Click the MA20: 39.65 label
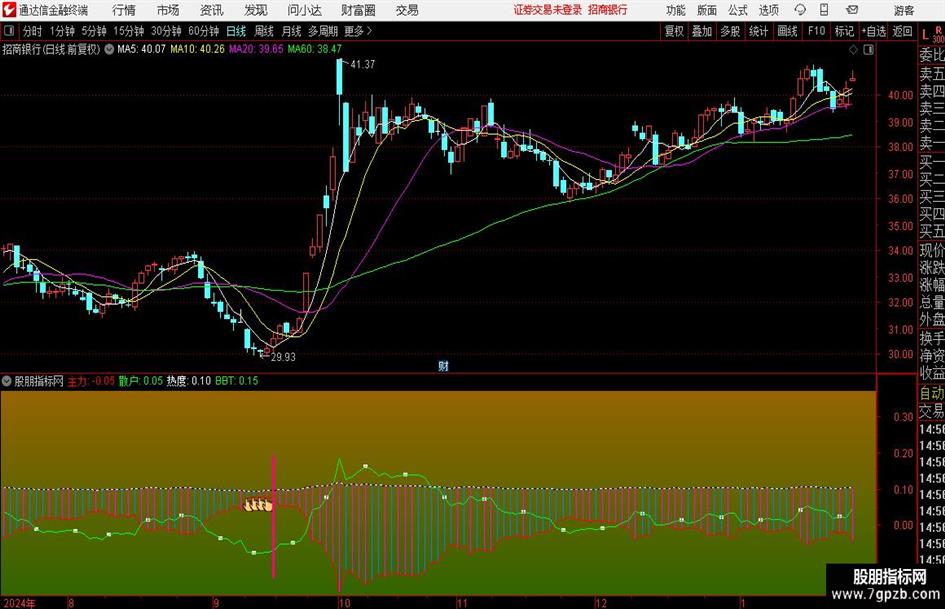Screen dimensions: 945x609 pos(256,49)
